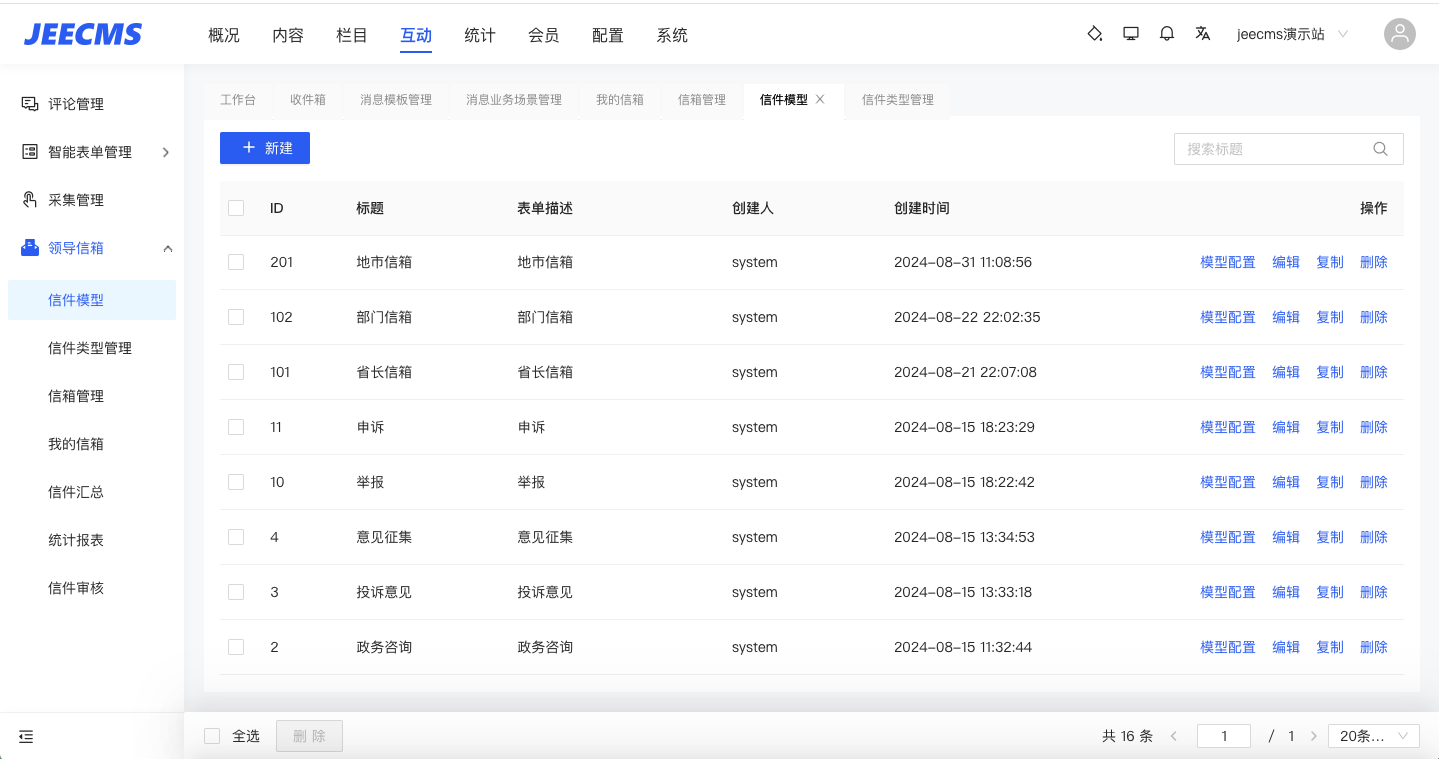This screenshot has height=759, width=1439.
Task: Click the blue 新建 button
Action: [265, 148]
